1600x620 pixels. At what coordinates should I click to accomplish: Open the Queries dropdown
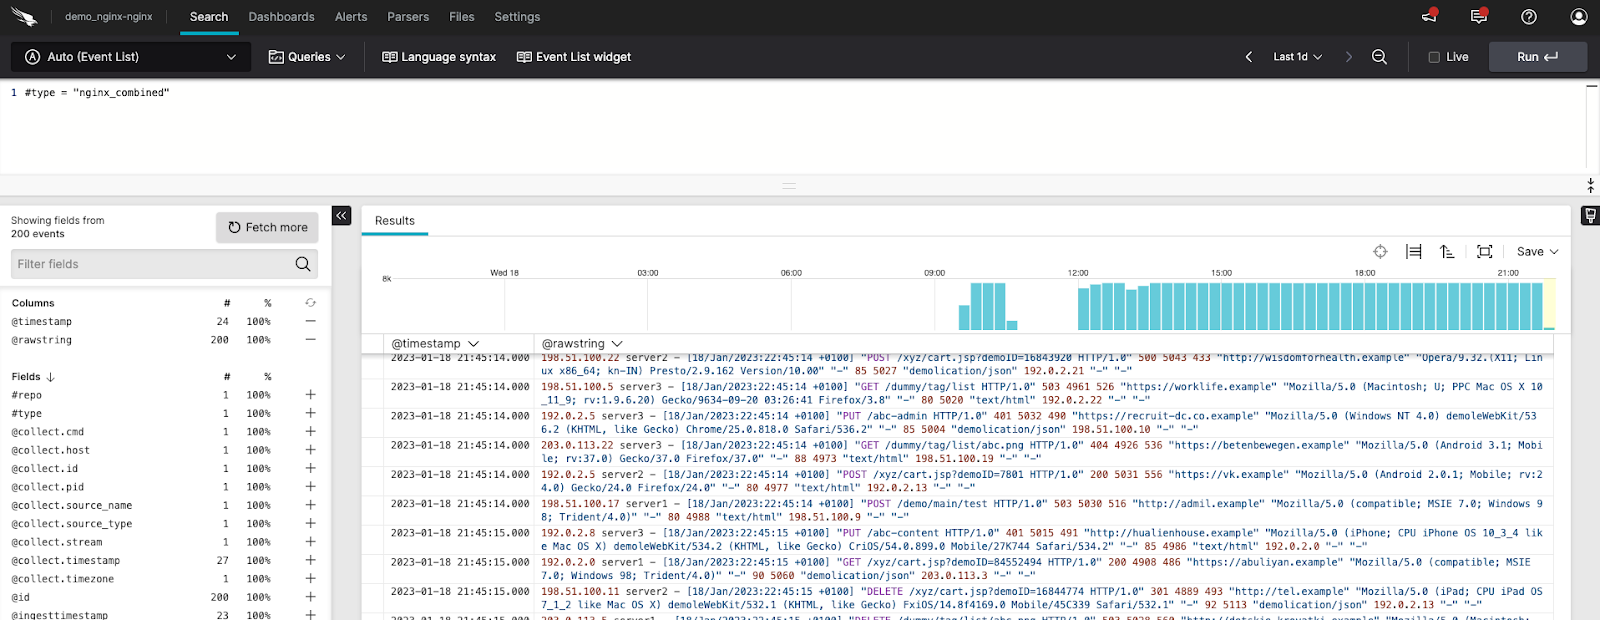tap(307, 57)
